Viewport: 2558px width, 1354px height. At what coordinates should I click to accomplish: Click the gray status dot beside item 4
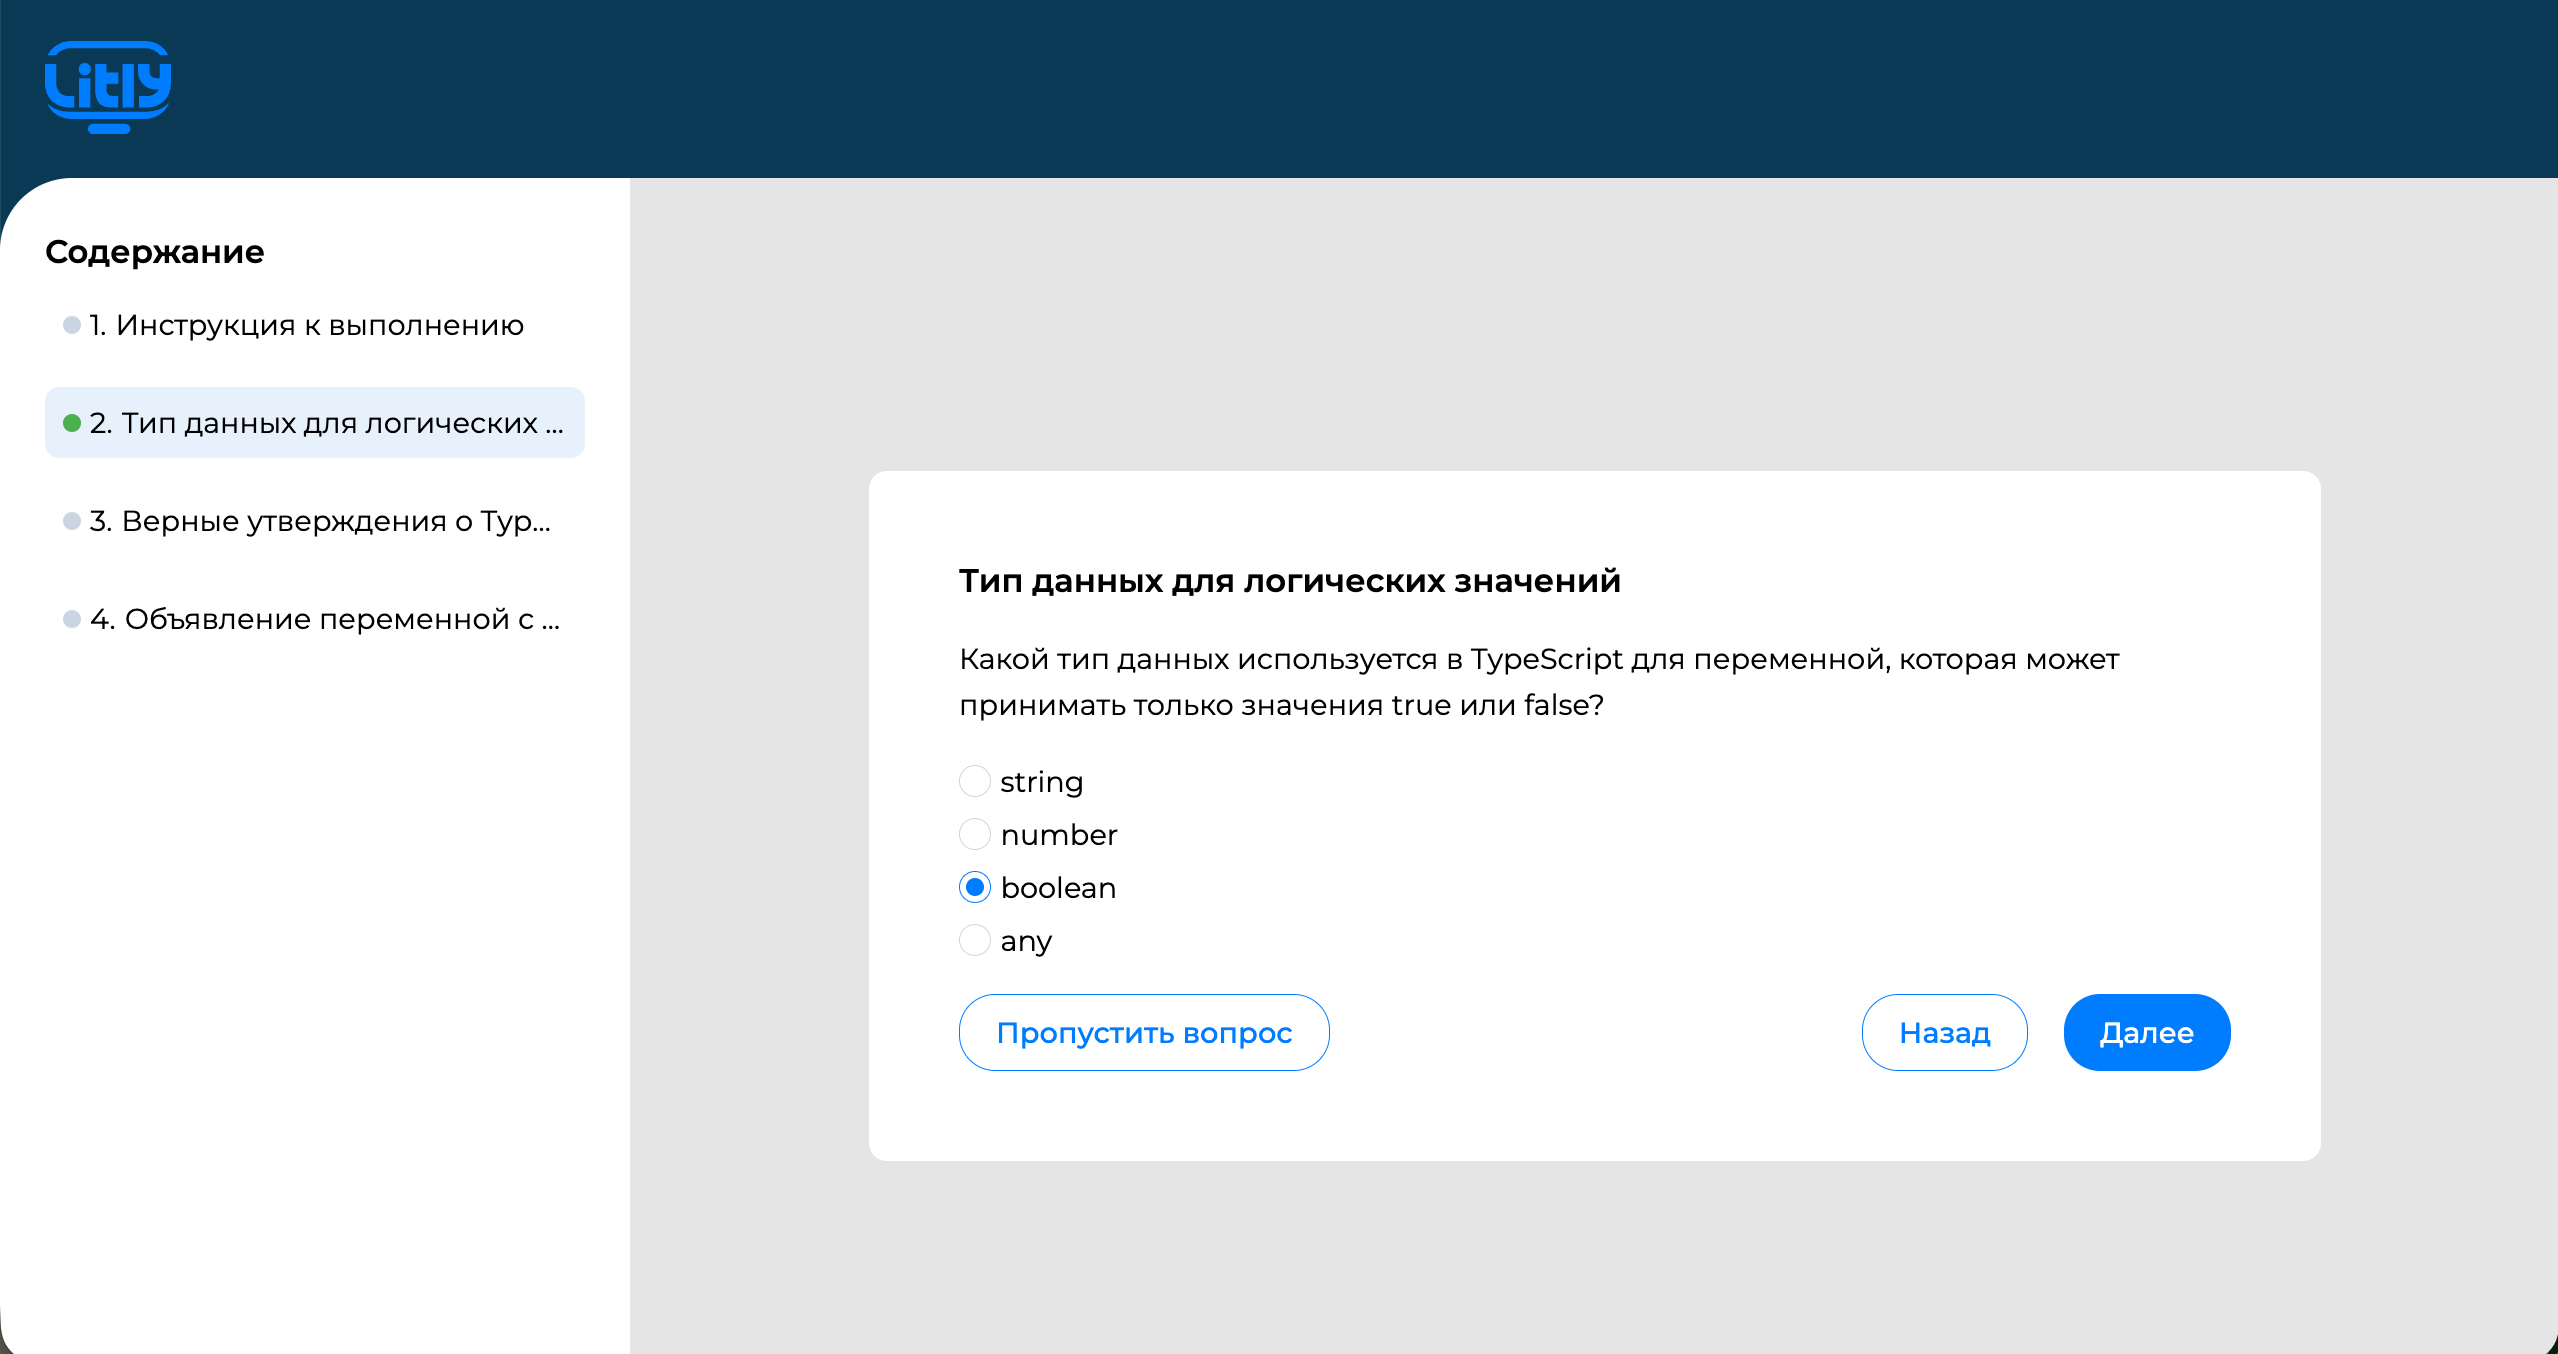point(72,619)
